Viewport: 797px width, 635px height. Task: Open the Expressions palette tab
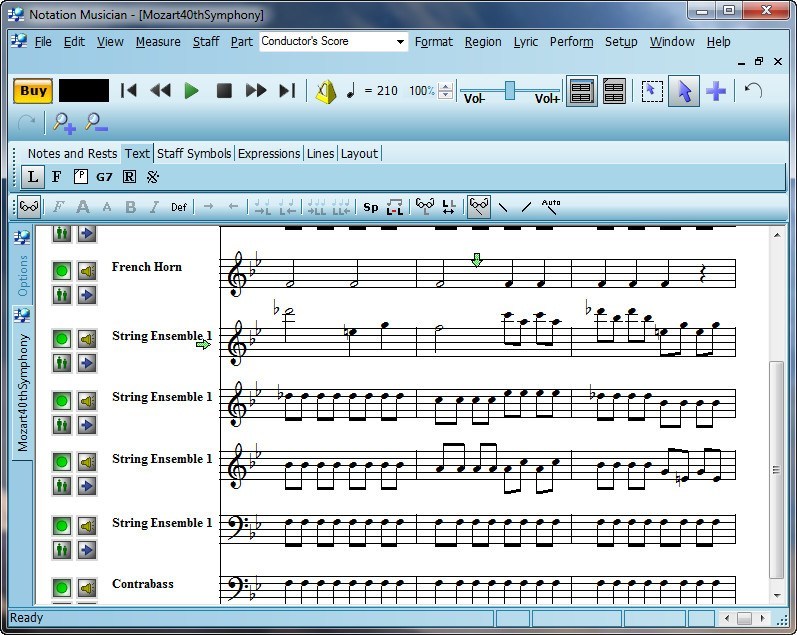pyautogui.click(x=269, y=154)
